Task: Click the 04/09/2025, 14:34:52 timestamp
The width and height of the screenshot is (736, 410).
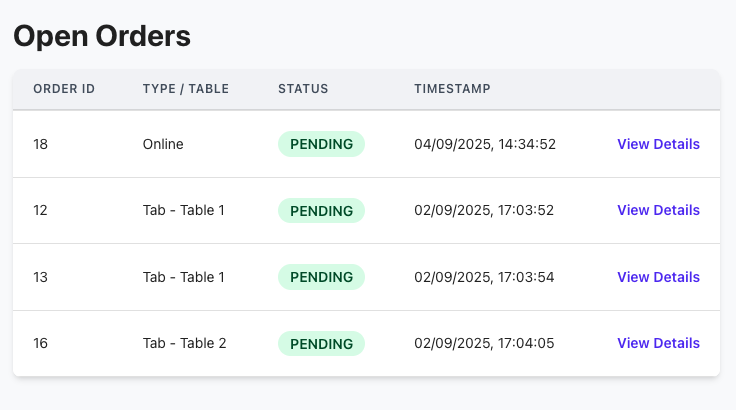Action: point(484,144)
